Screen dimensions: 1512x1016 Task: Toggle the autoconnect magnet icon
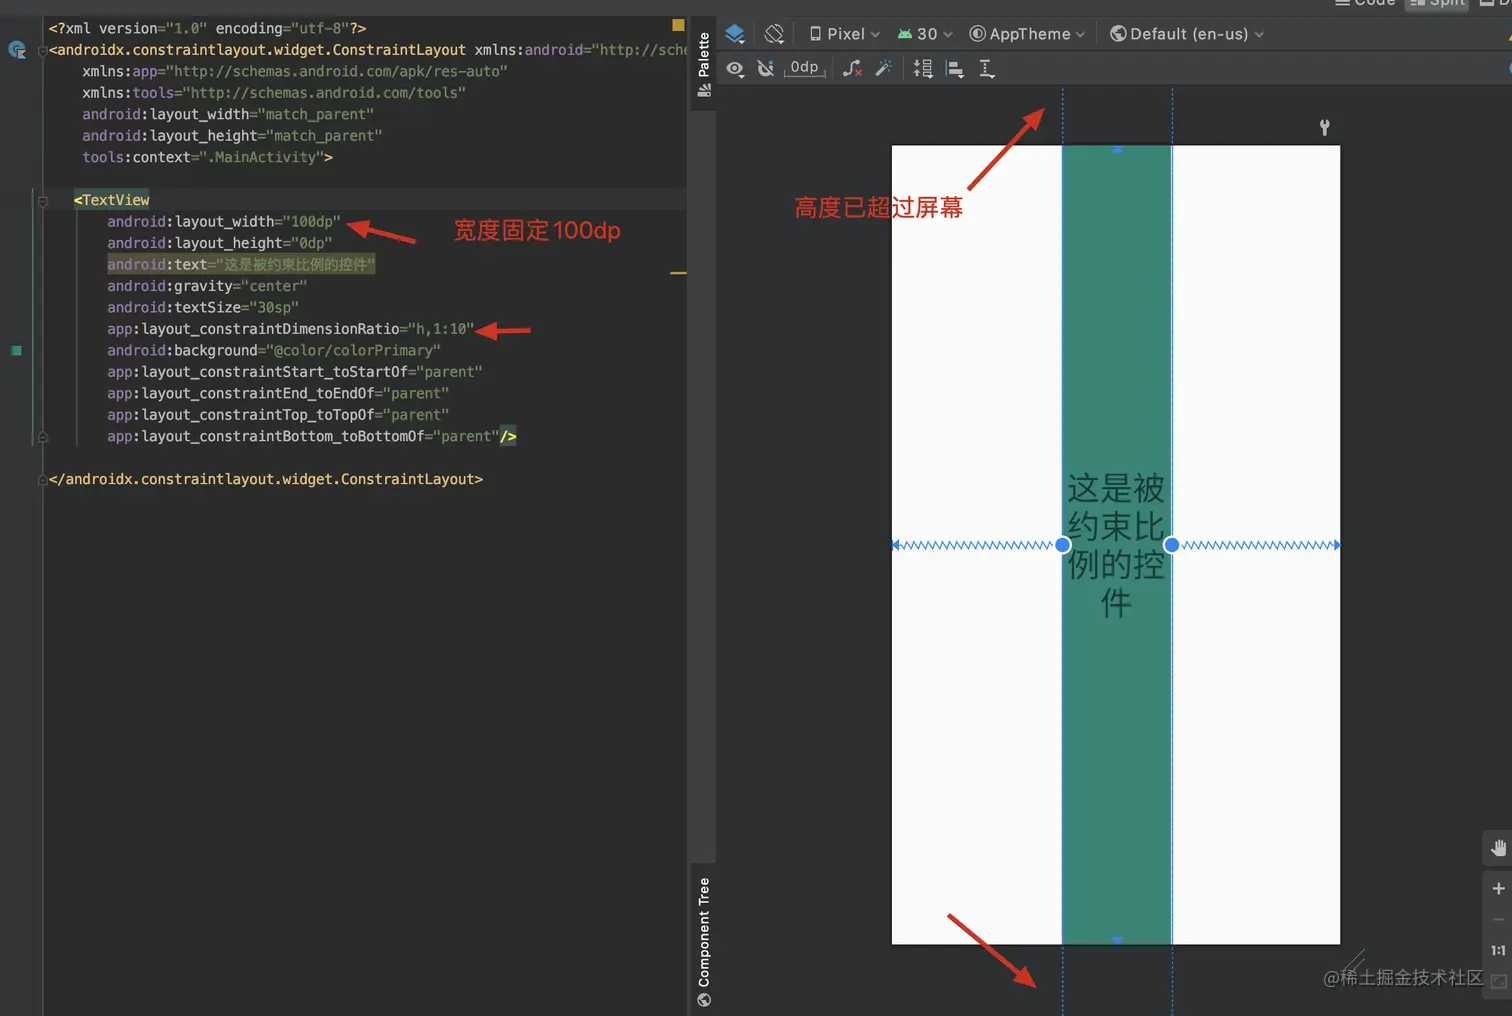point(766,68)
